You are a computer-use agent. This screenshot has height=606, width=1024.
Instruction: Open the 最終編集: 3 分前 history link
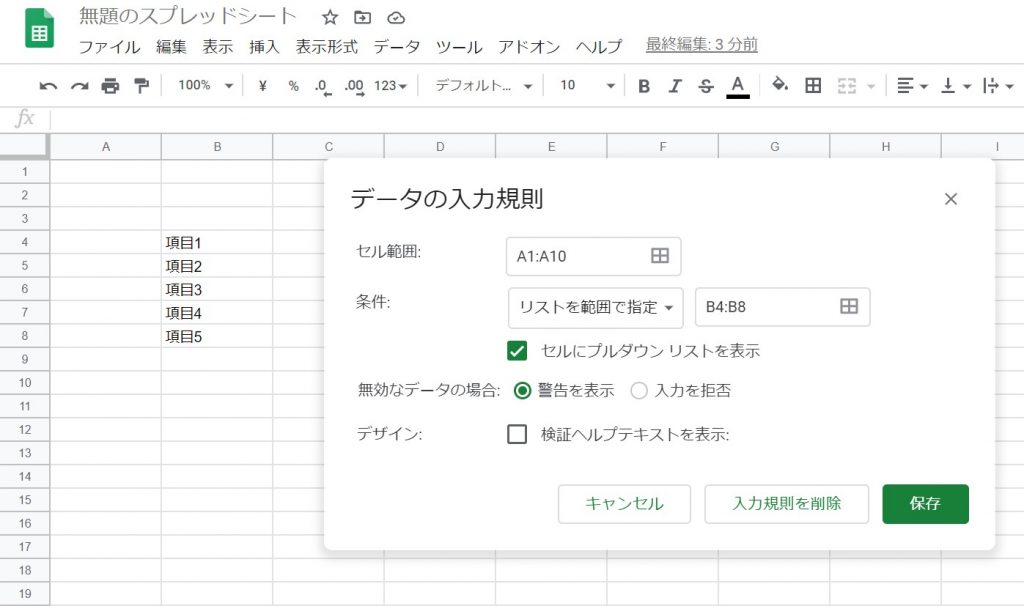coord(701,44)
